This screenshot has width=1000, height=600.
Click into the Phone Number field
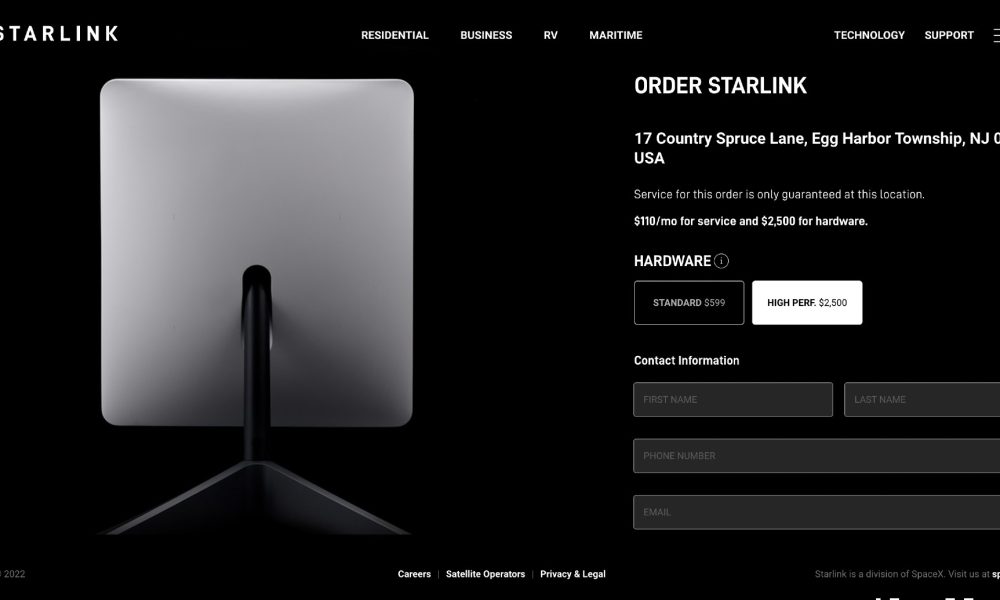(x=816, y=456)
